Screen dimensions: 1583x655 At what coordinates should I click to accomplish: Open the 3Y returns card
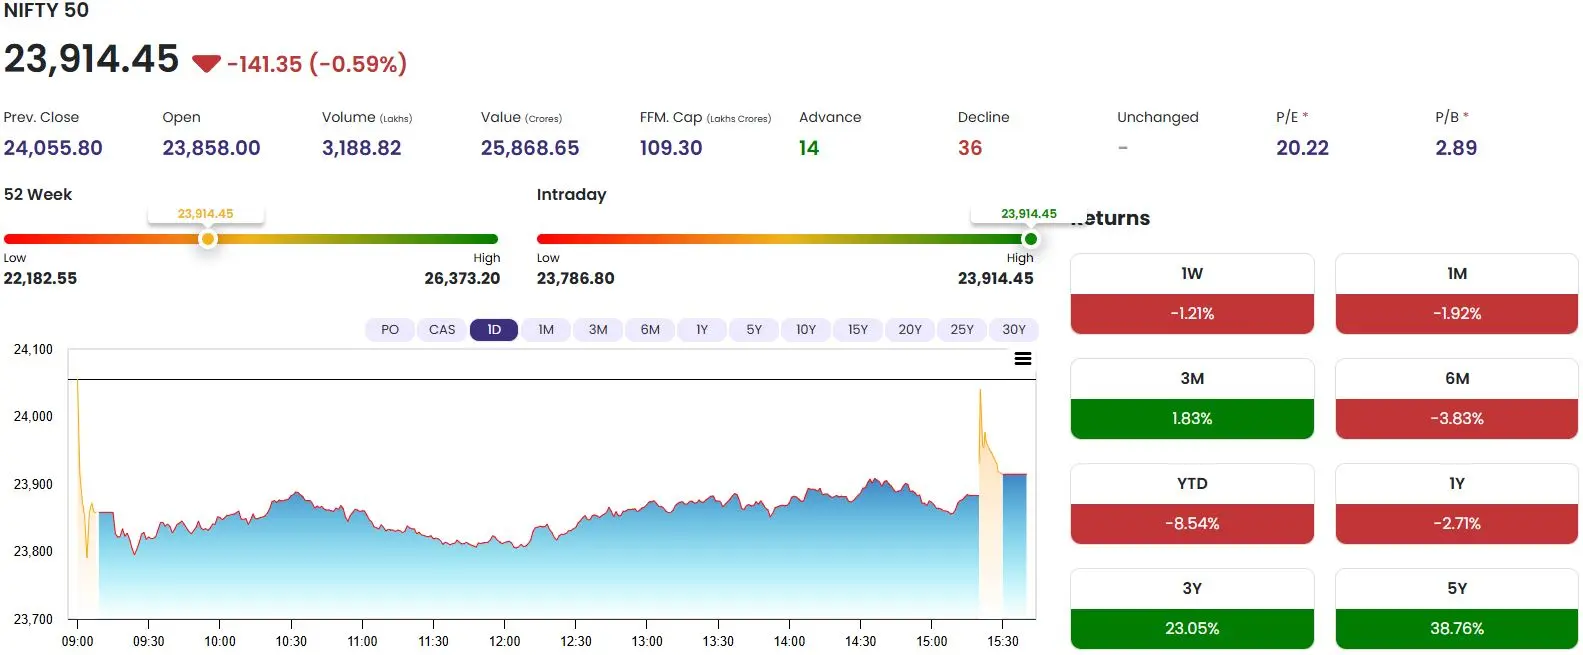pos(1192,608)
